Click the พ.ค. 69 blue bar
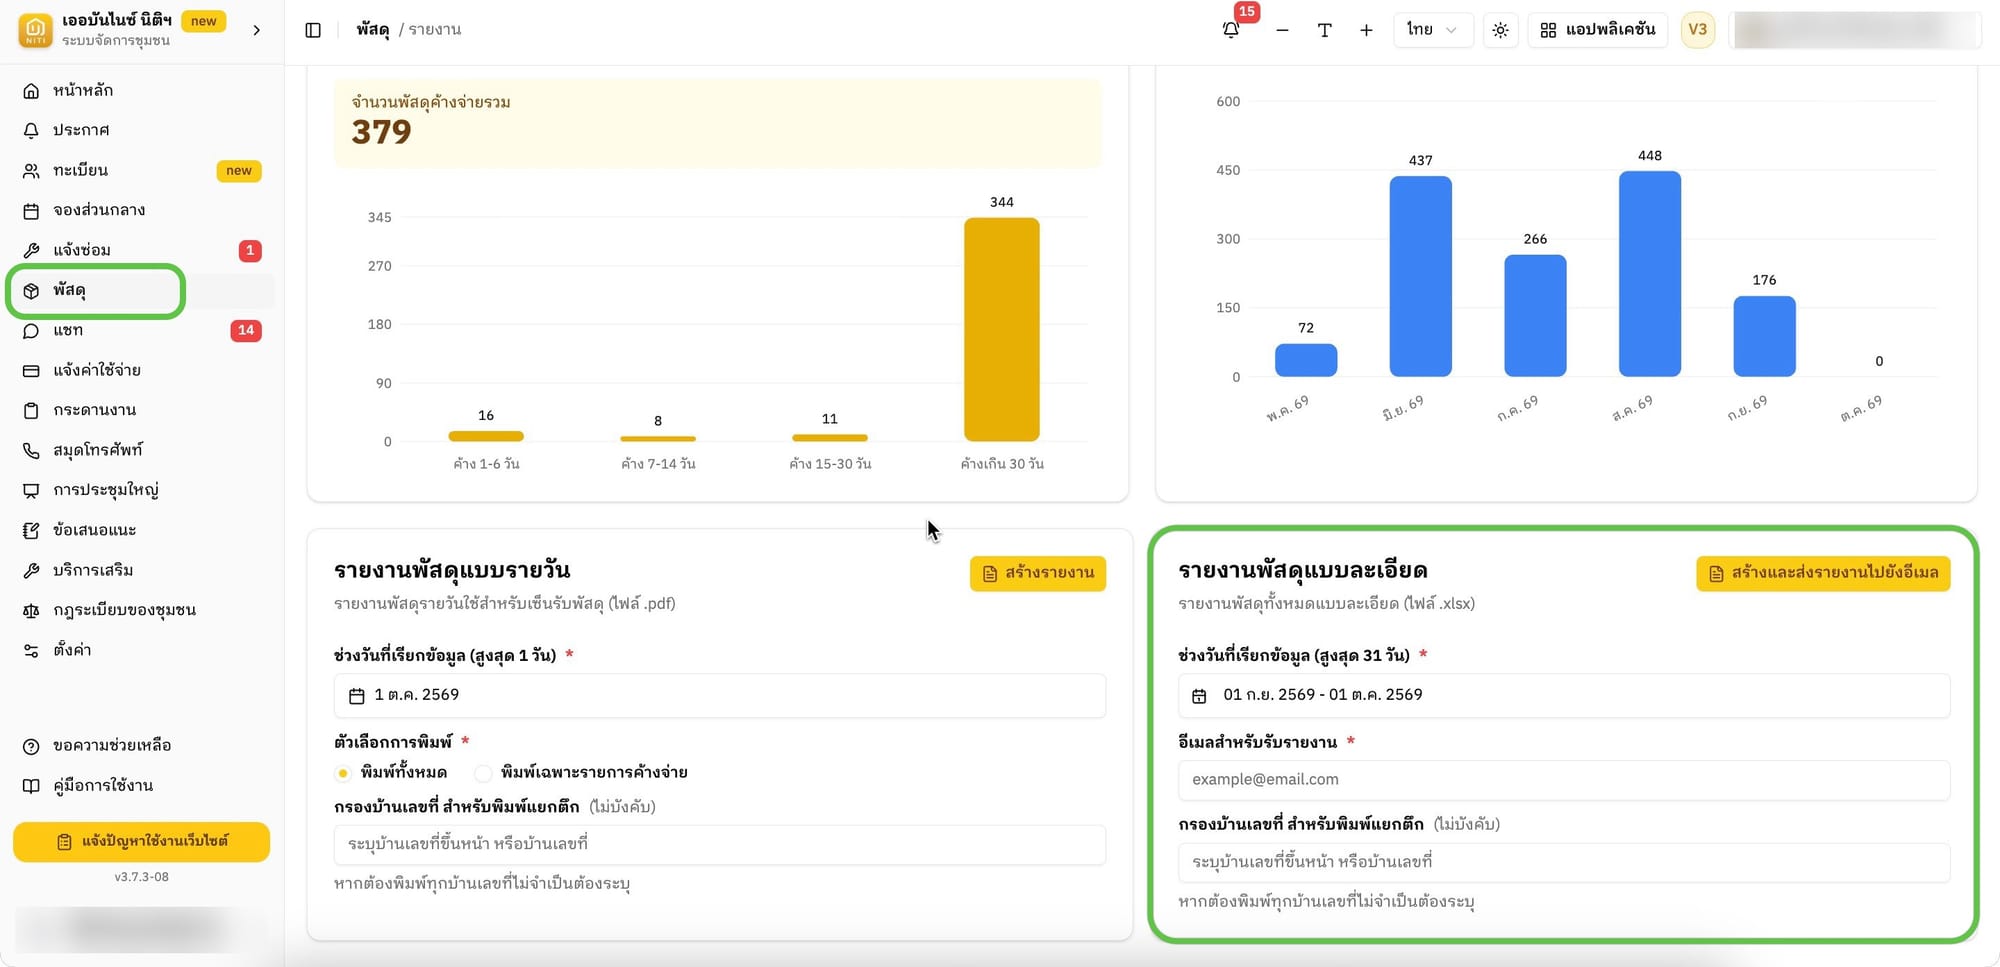2000x967 pixels. coord(1306,360)
